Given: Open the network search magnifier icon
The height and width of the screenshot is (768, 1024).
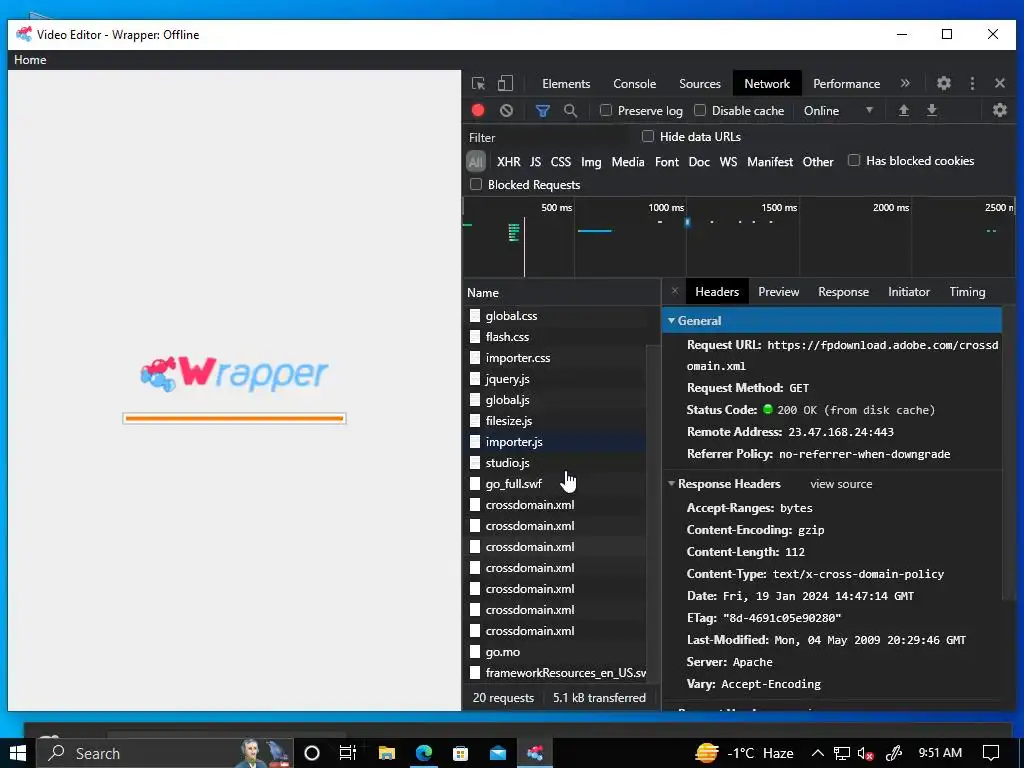Looking at the screenshot, I should pyautogui.click(x=570, y=110).
